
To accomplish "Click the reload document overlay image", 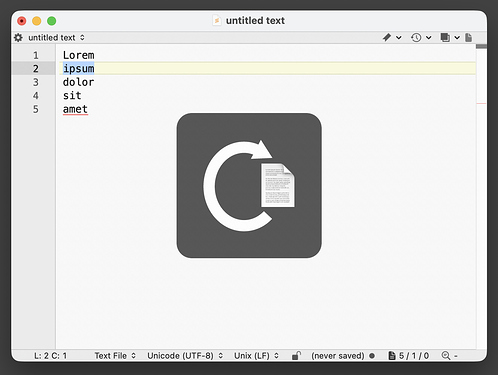I will (249, 185).
